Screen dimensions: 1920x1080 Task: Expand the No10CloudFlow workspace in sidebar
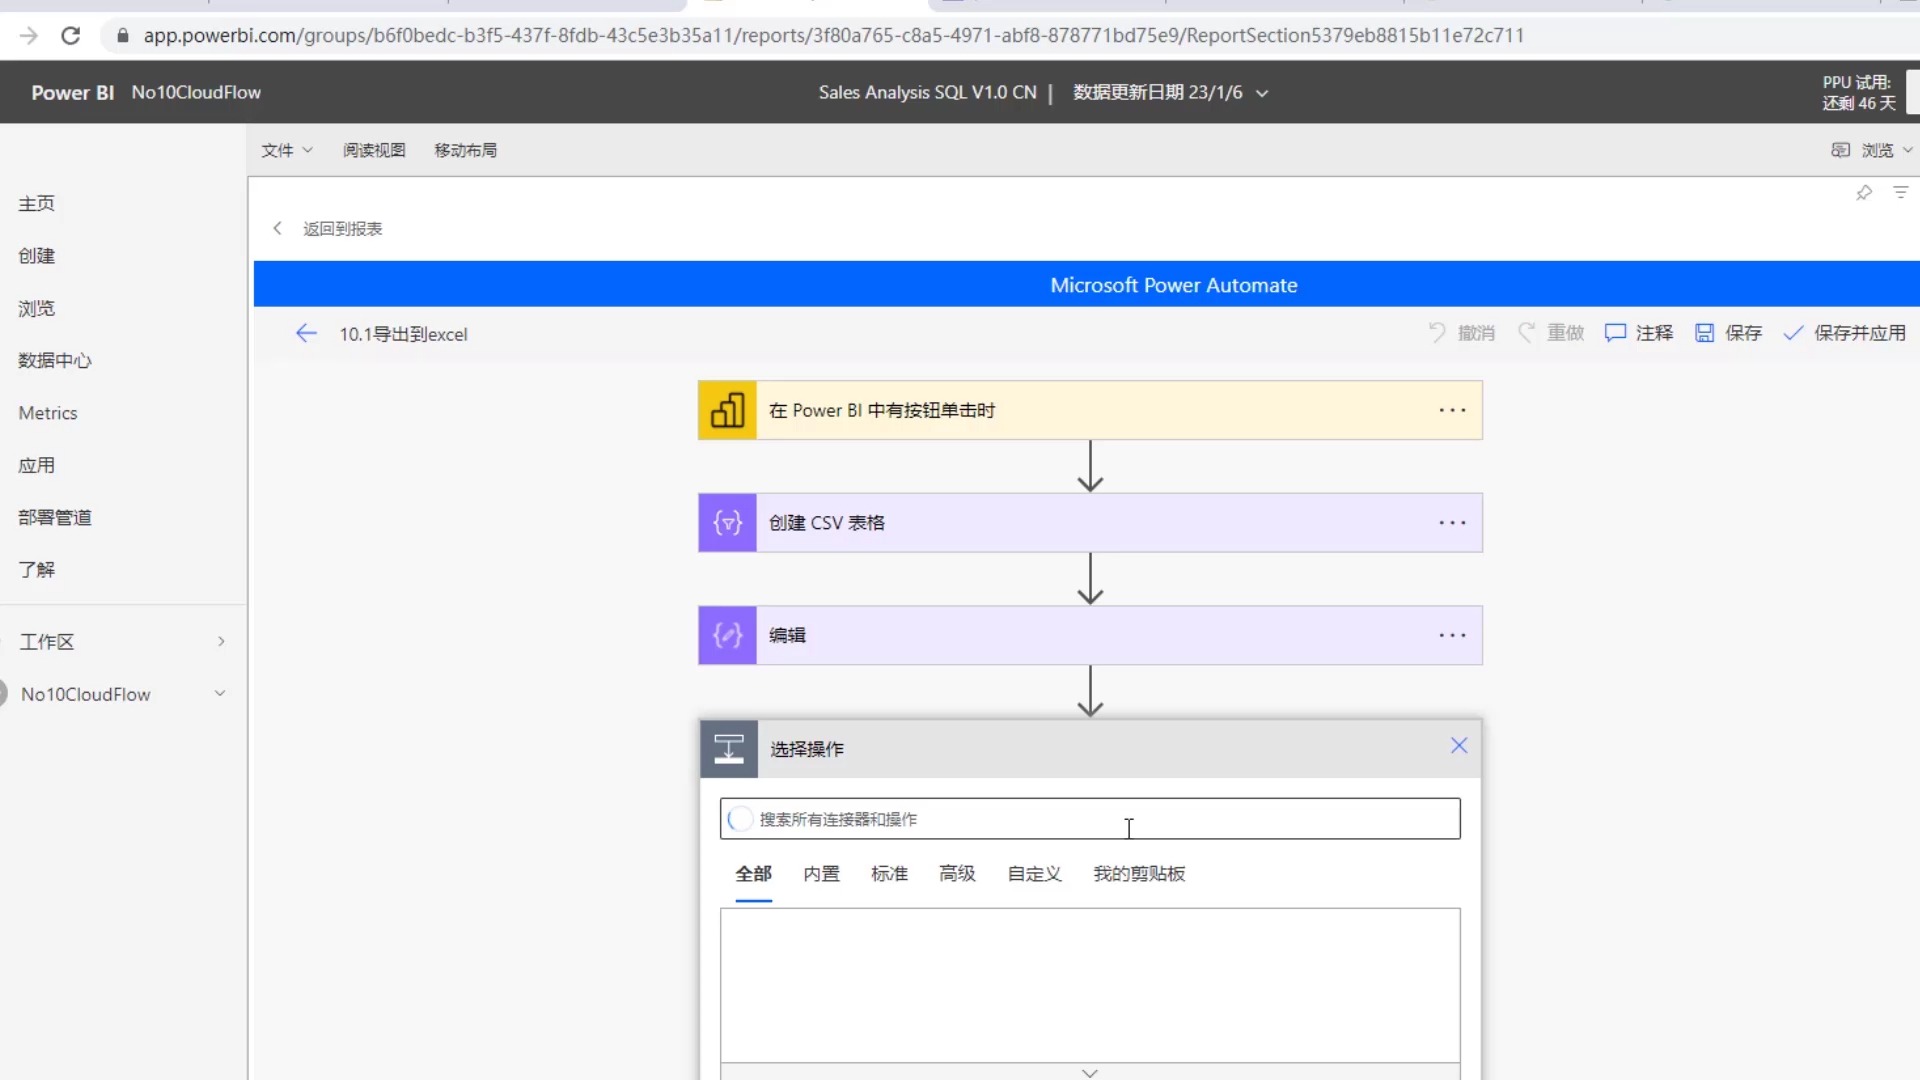point(220,693)
